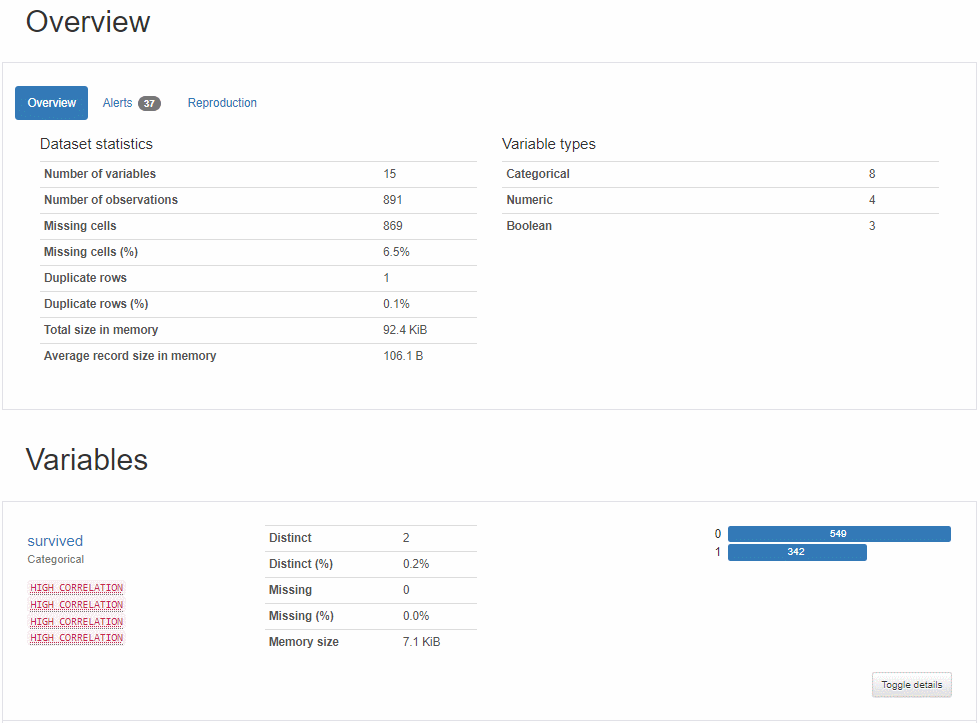Screen dimensions: 980x723
Task: Click the Number of variables row label
Action: click(x=100, y=174)
